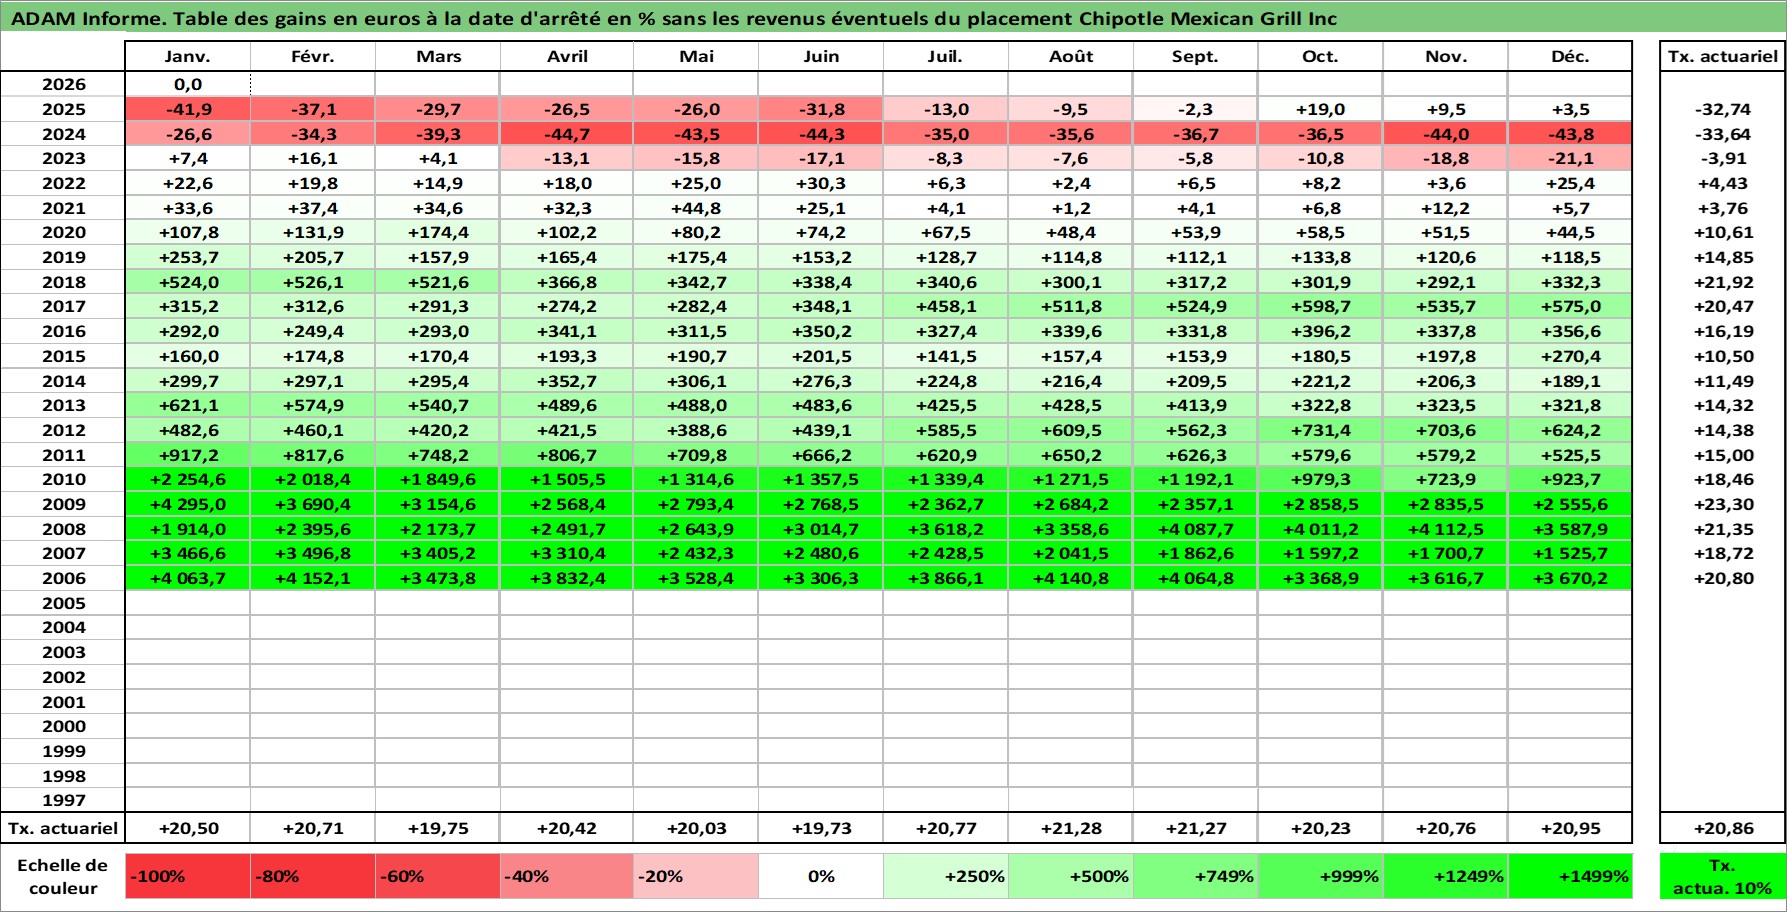Viewport: 1787px width, 912px height.
Task: Click the -100% red scale swatch
Action: (188, 876)
